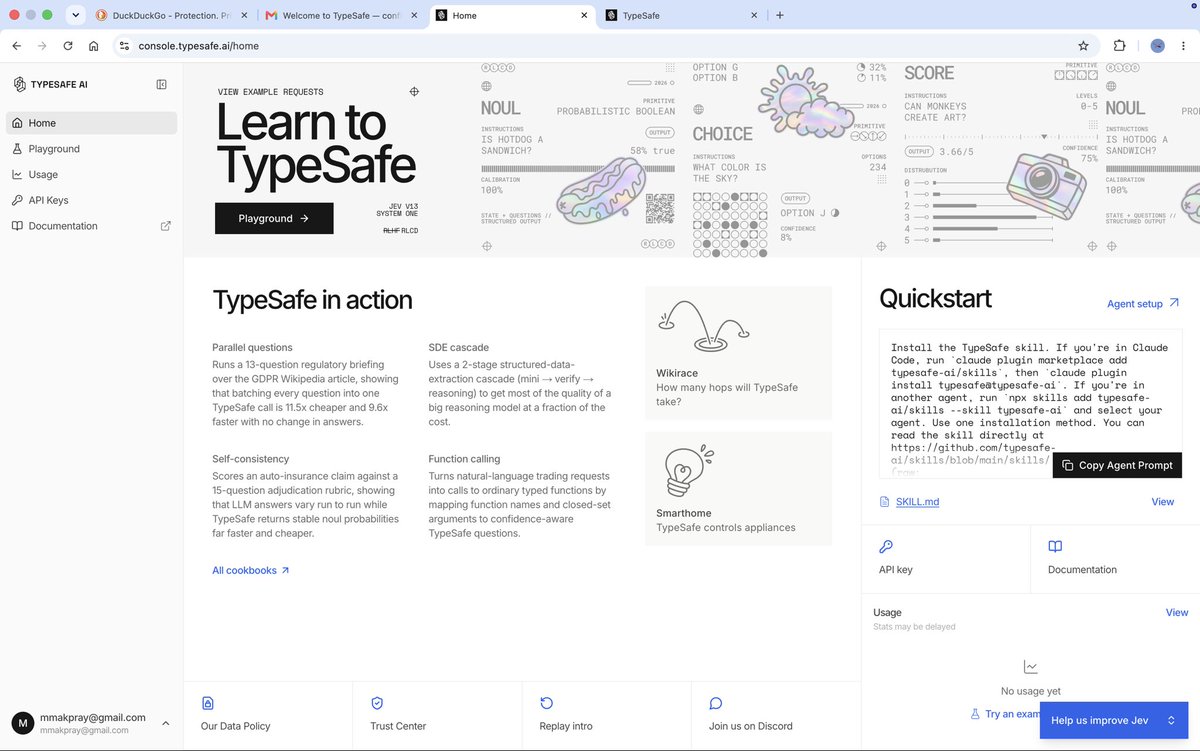This screenshot has width=1200, height=751.
Task: Click the Documentation book icon in sidebar
Action: pos(17,226)
